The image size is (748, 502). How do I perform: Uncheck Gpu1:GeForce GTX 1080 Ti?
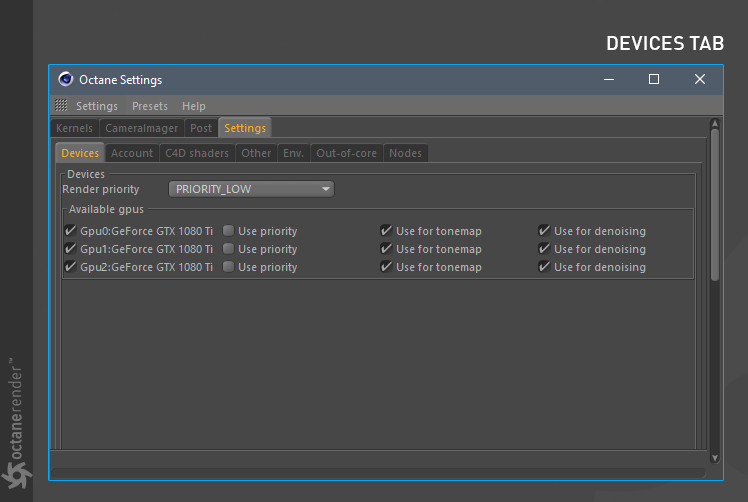70,249
